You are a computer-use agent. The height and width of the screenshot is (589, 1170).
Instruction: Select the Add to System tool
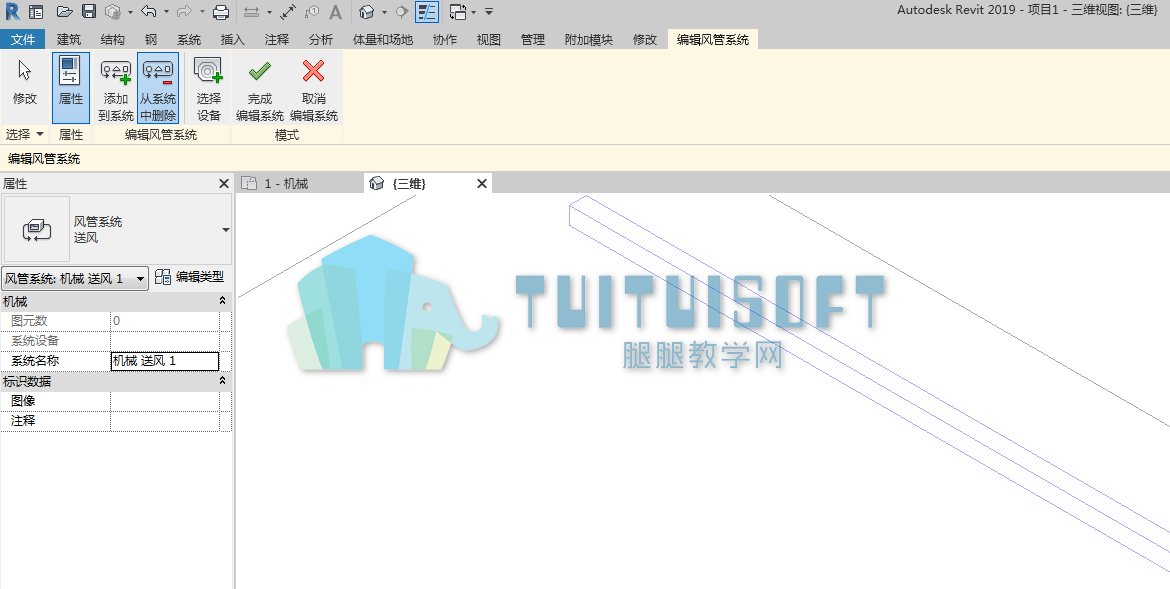point(116,88)
